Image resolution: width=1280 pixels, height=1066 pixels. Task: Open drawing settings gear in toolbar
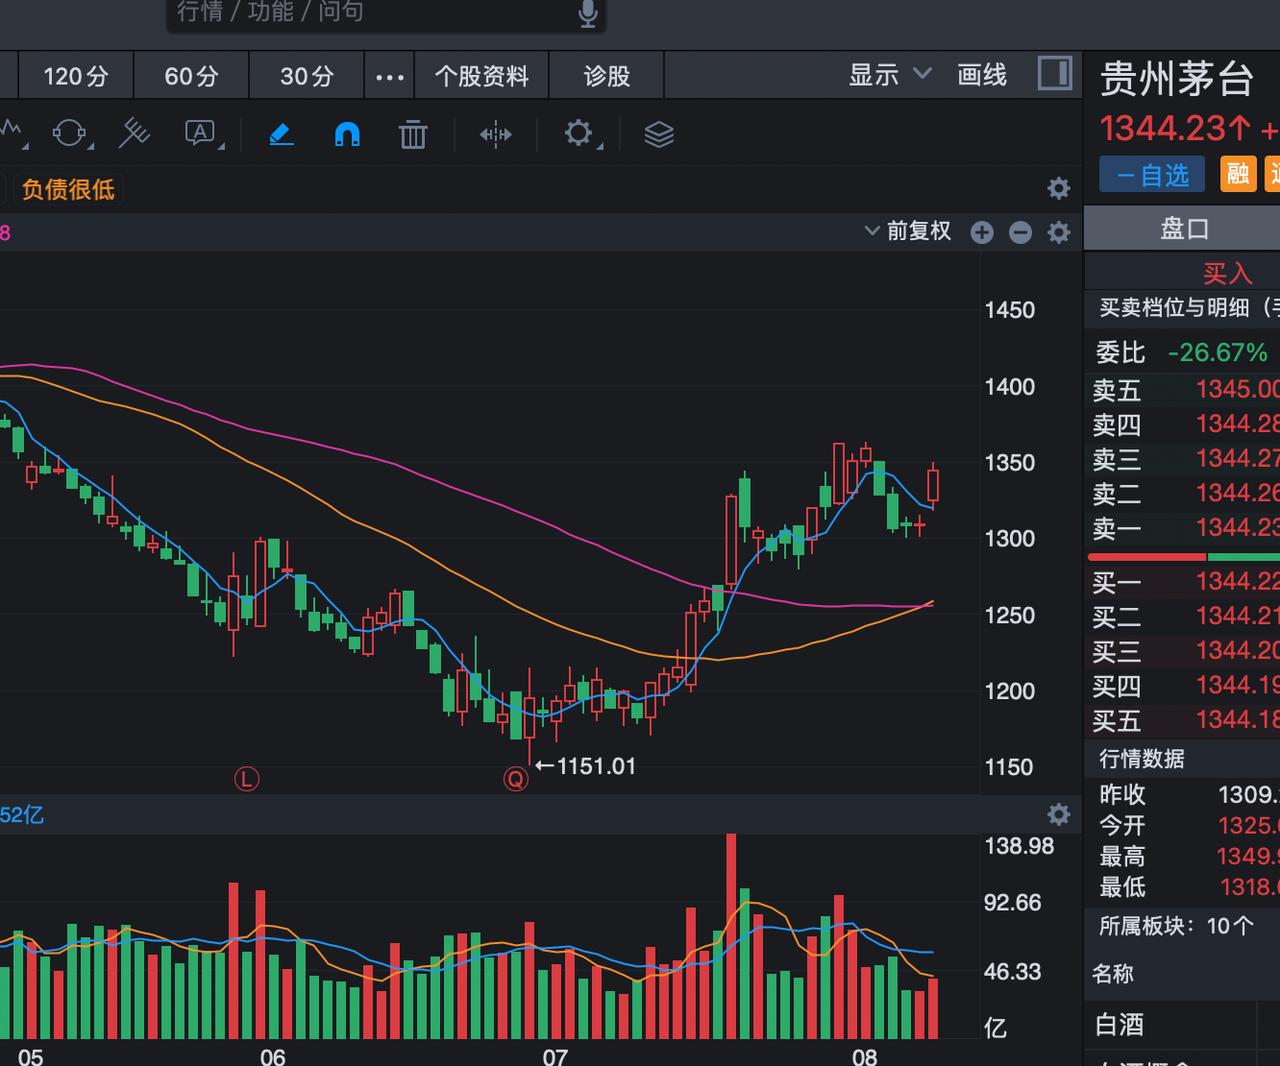pos(578,133)
